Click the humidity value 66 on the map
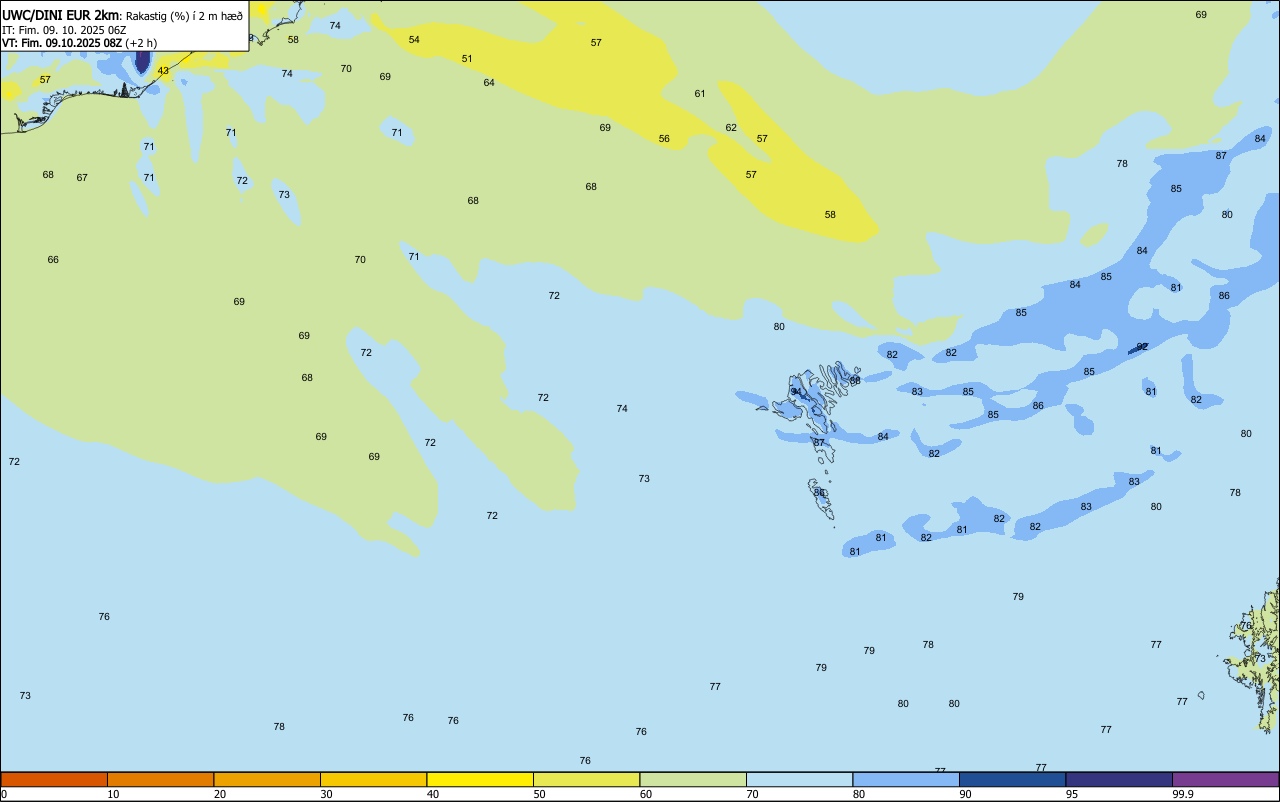 [x=53, y=260]
